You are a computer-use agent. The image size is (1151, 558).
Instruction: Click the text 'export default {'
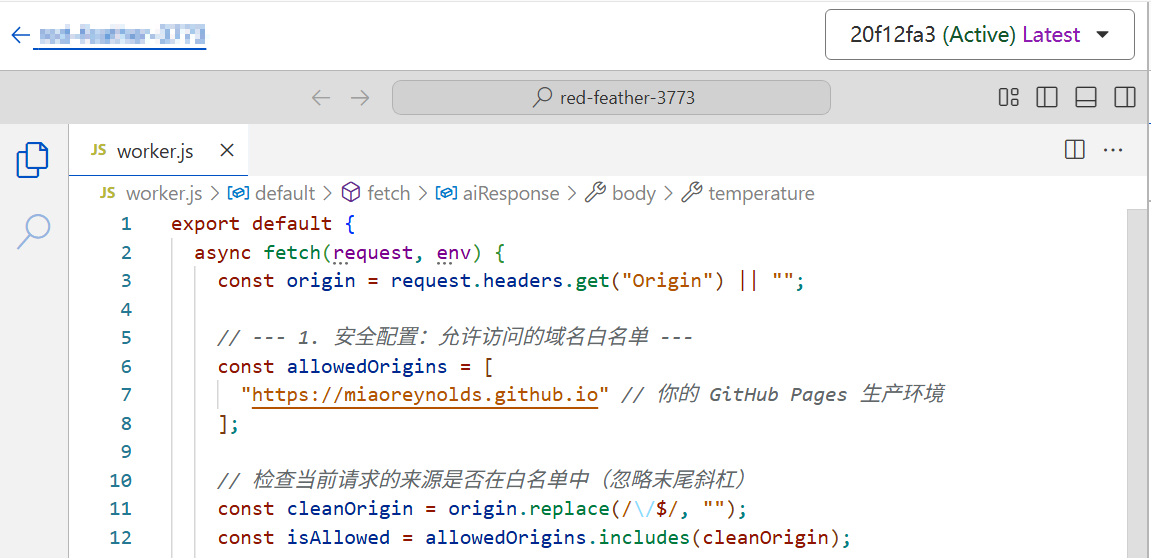[x=263, y=223]
